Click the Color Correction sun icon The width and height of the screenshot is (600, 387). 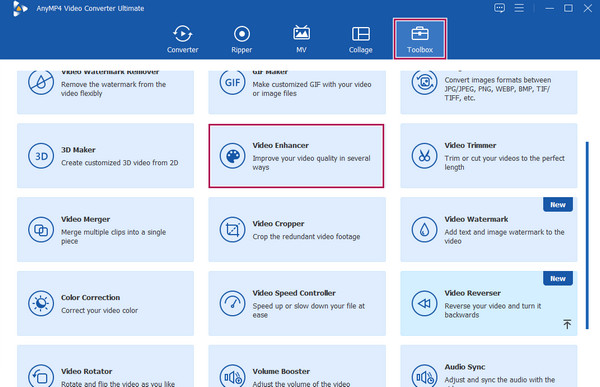point(41,304)
